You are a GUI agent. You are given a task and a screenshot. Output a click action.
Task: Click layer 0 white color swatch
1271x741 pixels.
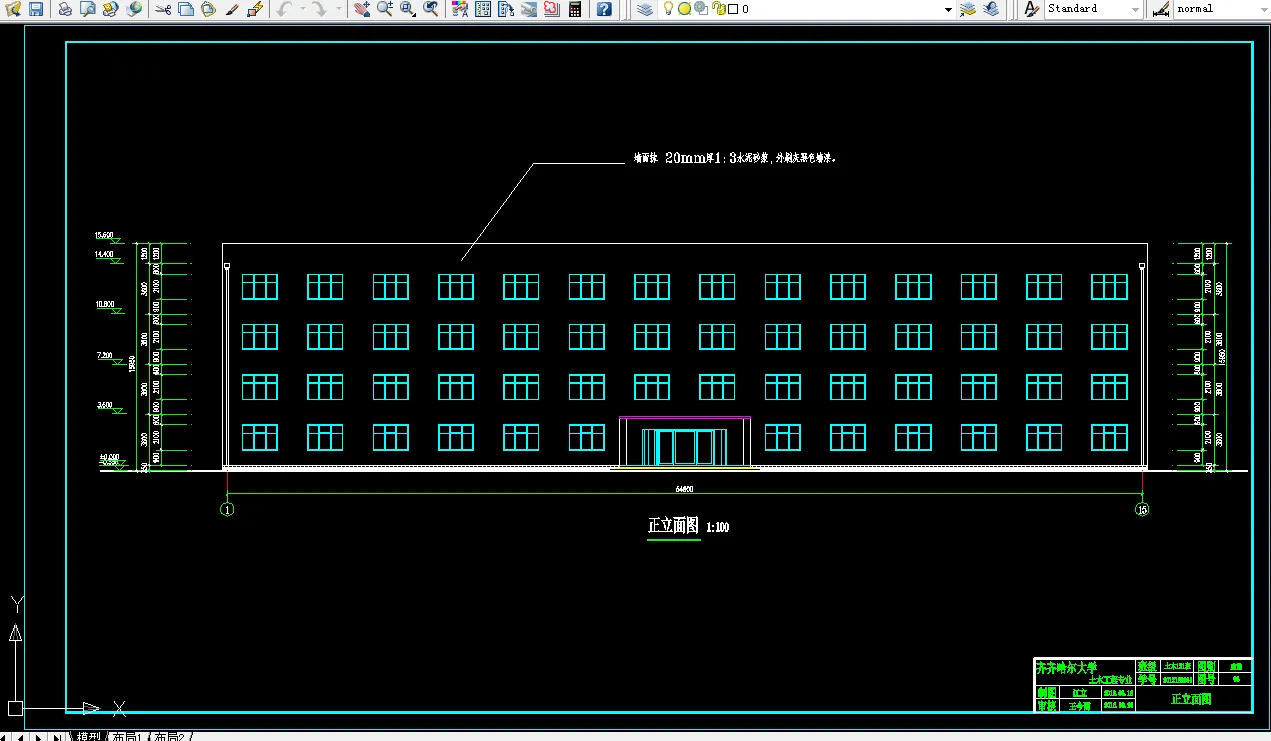(733, 9)
